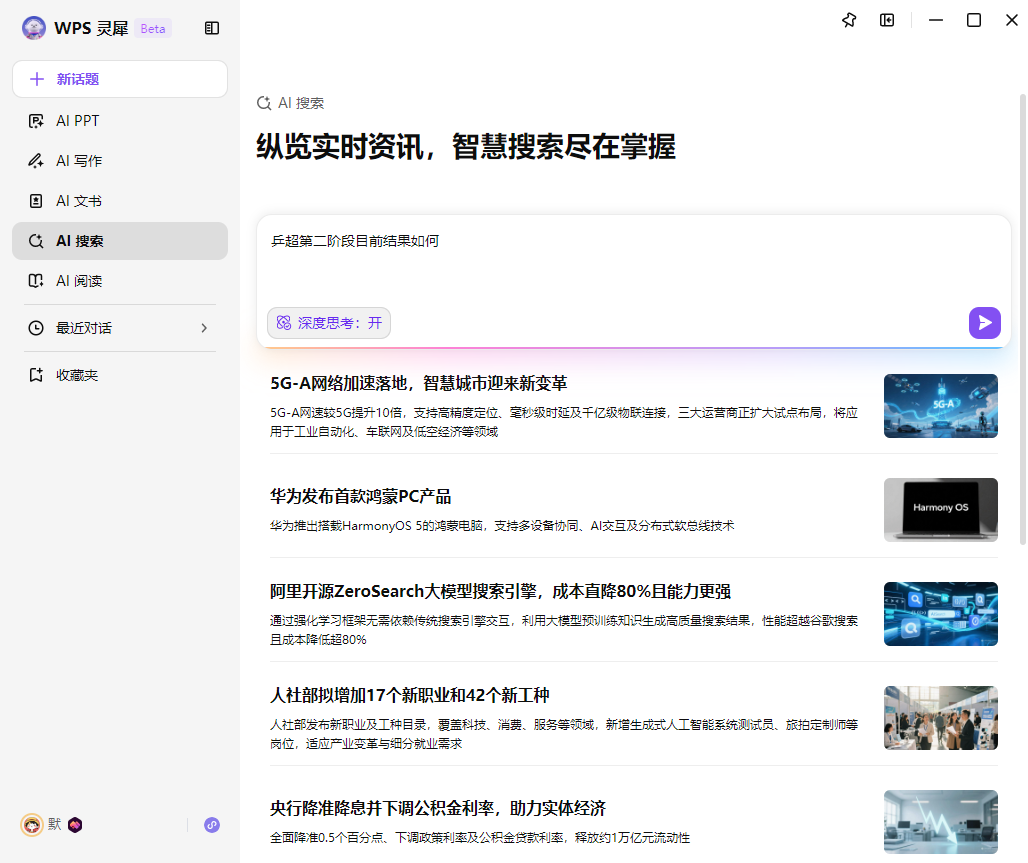Image resolution: width=1028 pixels, height=863 pixels.
Task: Open the membership badge next to 默
Action: [x=76, y=824]
